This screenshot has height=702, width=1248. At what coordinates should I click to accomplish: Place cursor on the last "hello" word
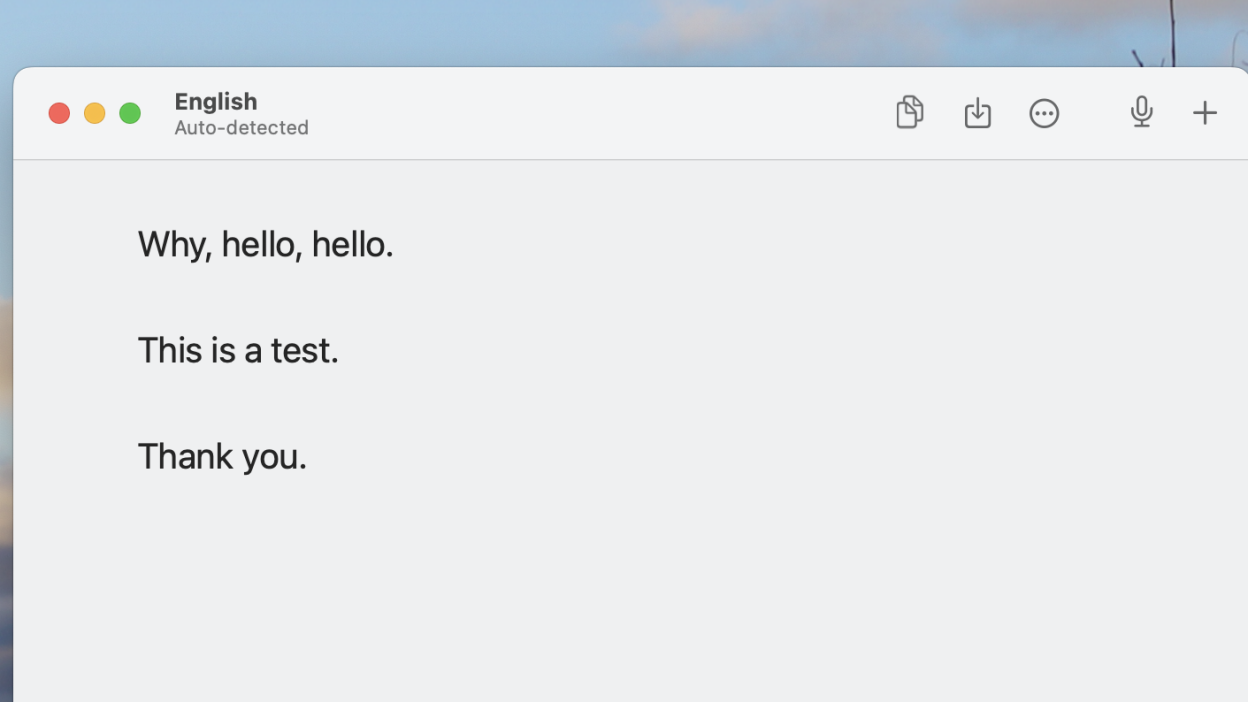348,245
